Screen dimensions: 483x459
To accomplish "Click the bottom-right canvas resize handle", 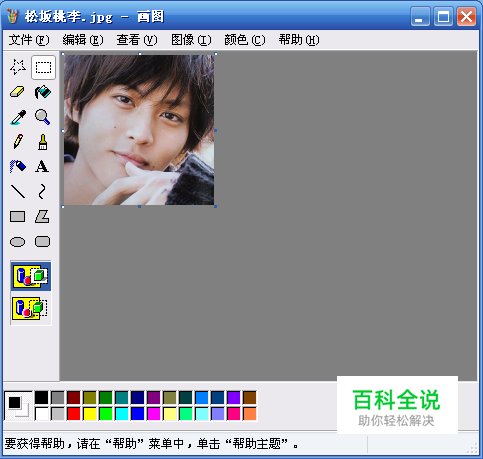I will click(x=216, y=207).
